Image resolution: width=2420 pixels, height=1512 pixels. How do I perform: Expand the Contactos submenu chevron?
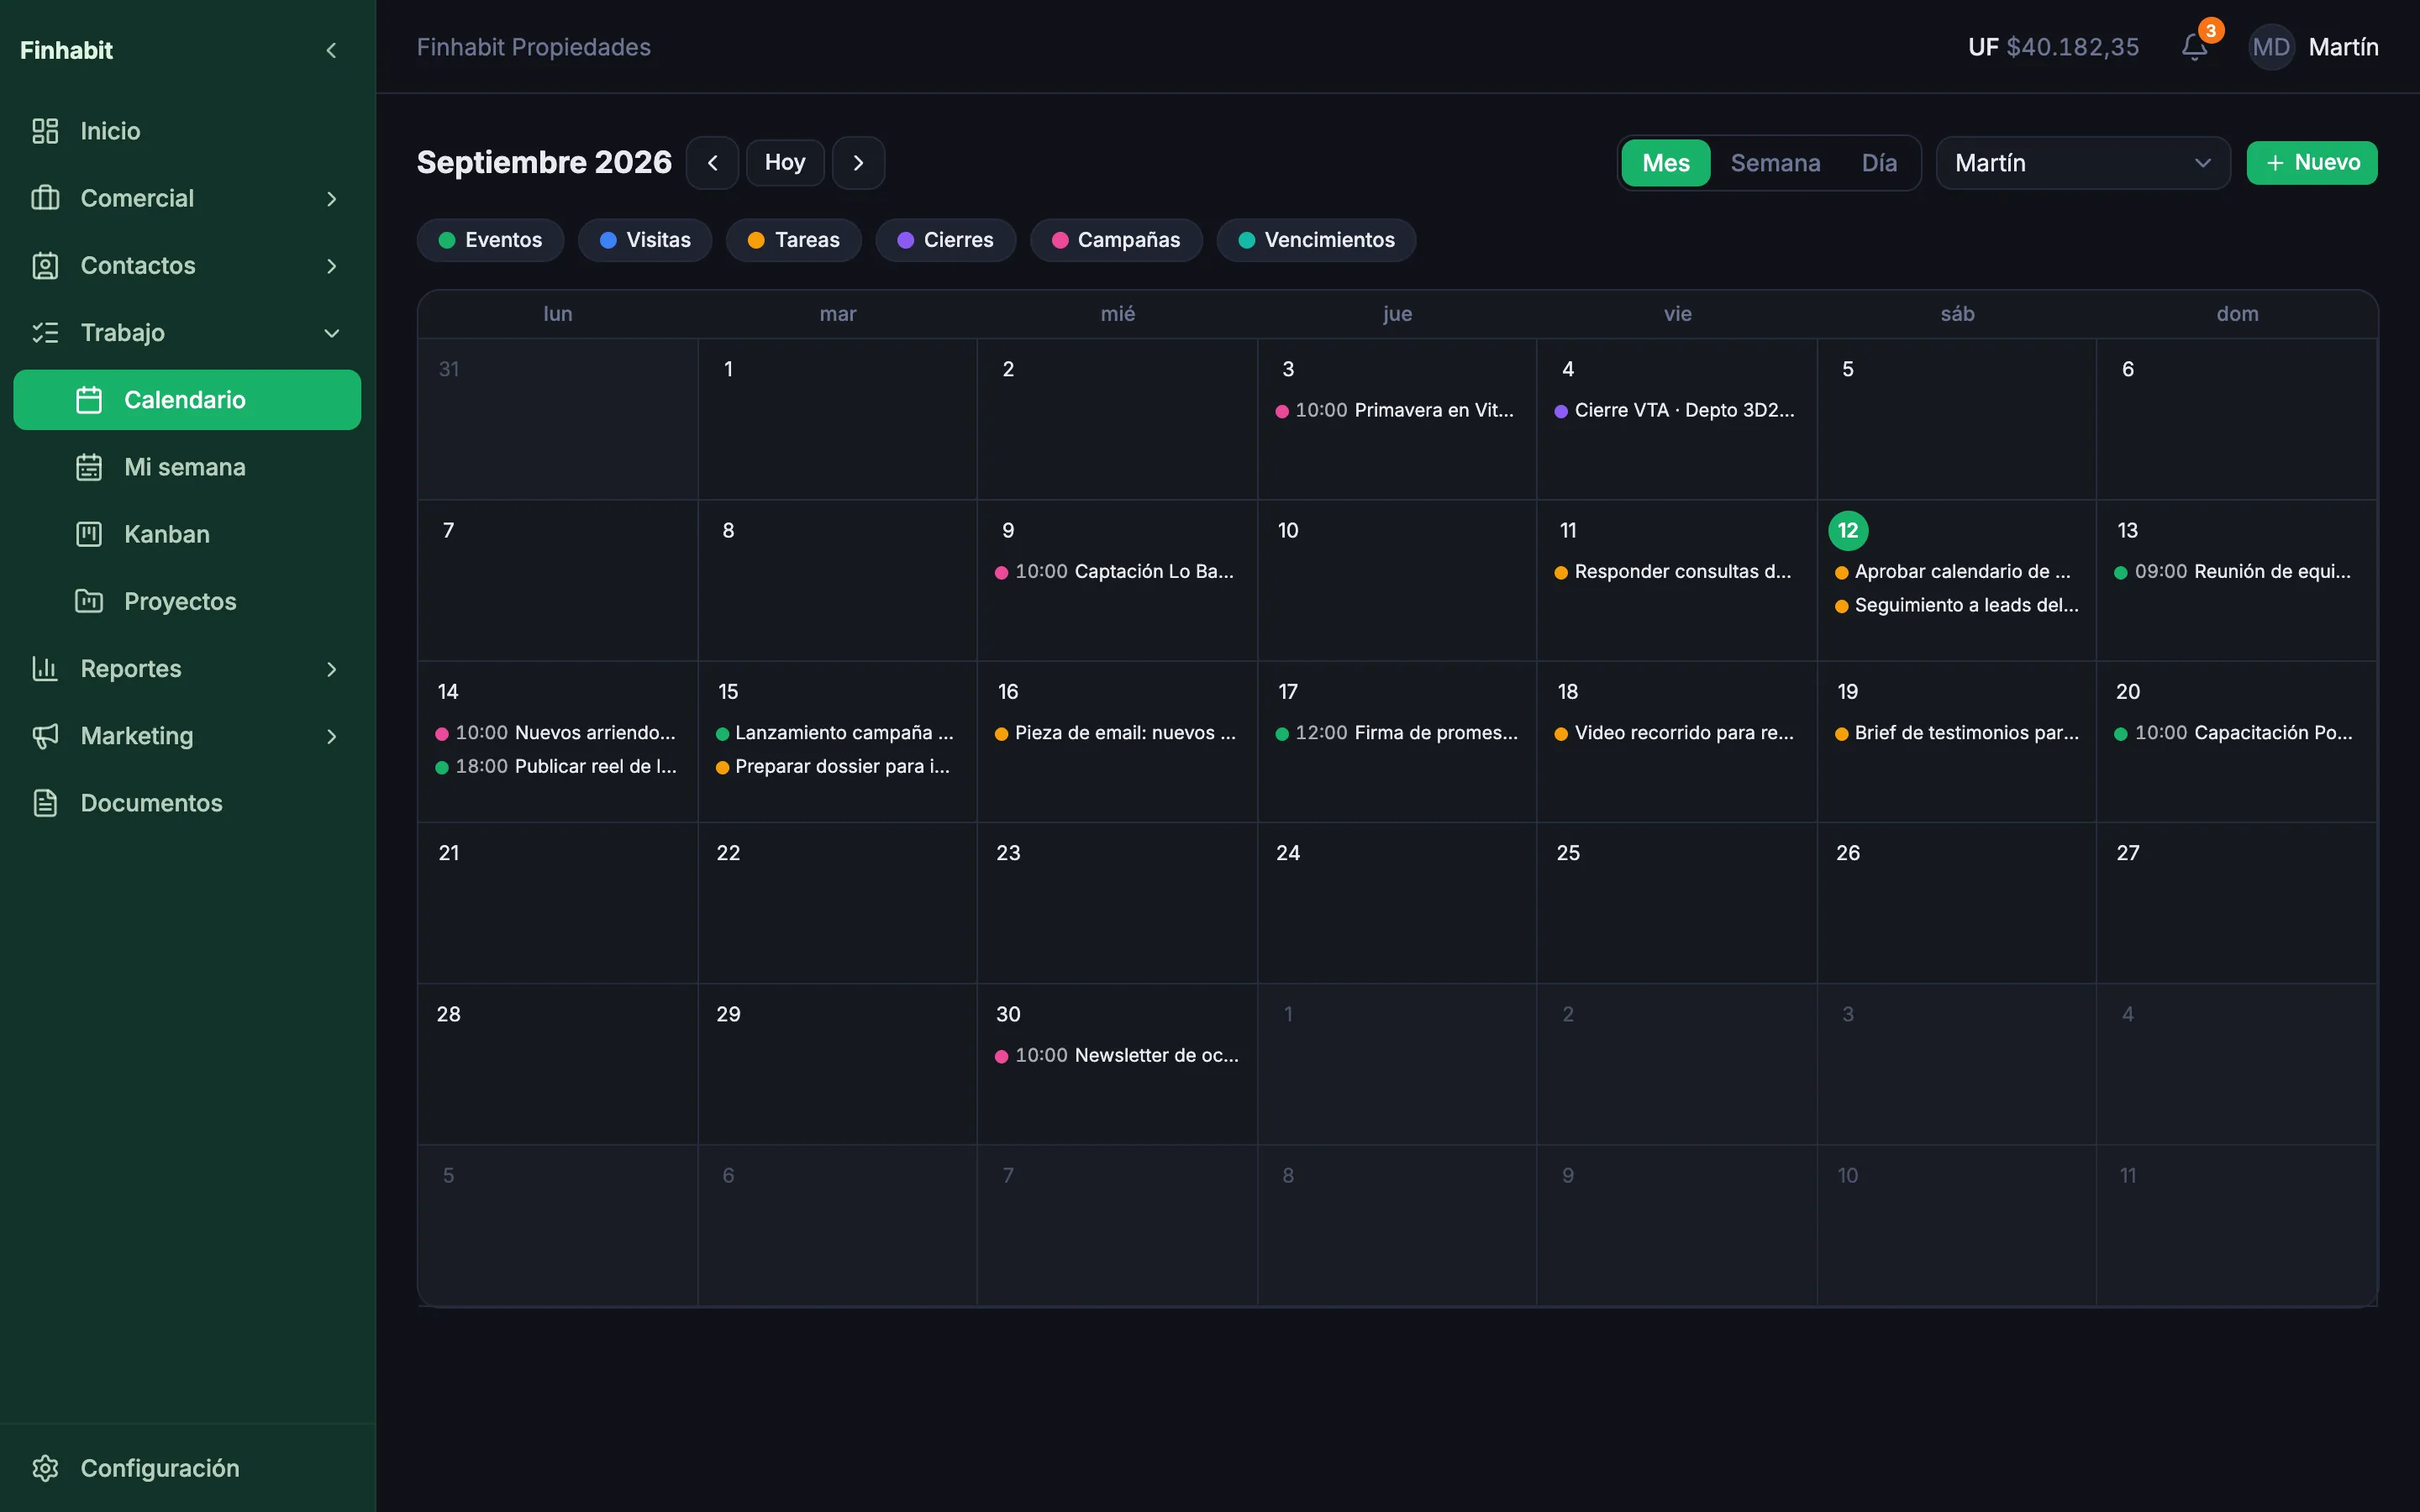tap(331, 265)
